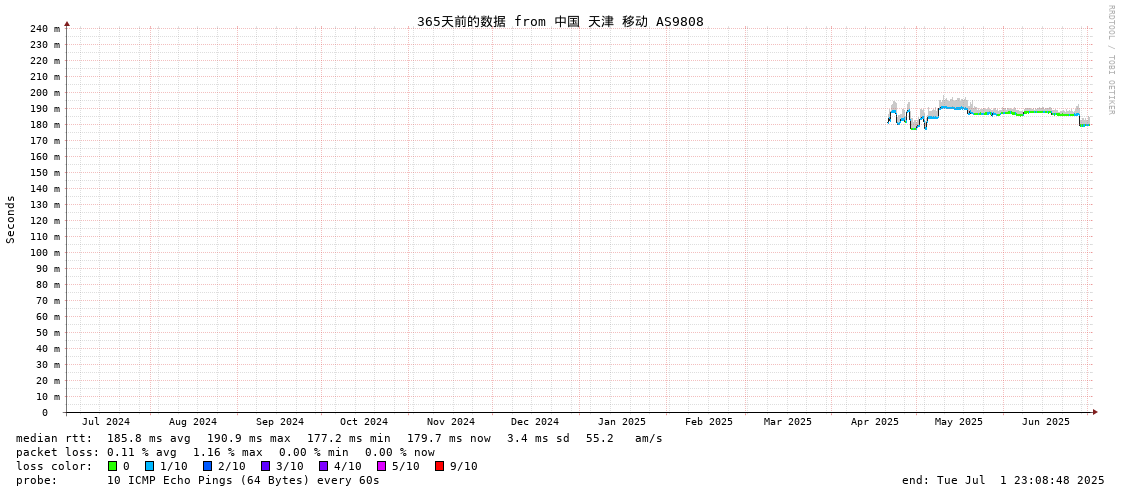Click the 3.4 ms sd value
The width and height of the screenshot is (1121, 494).
538,438
